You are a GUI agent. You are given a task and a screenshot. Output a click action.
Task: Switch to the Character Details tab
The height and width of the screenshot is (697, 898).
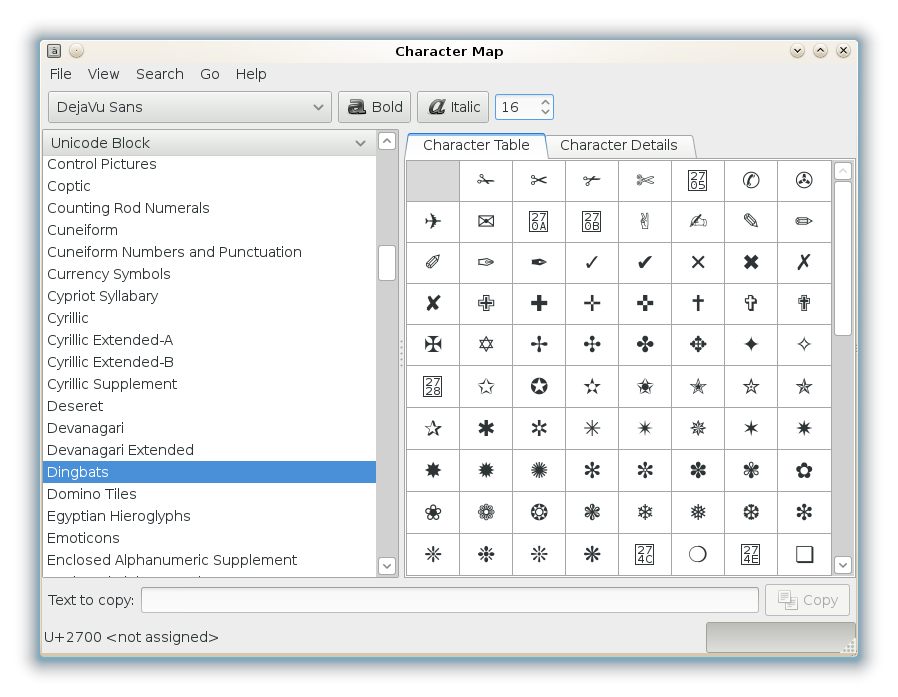[621, 145]
